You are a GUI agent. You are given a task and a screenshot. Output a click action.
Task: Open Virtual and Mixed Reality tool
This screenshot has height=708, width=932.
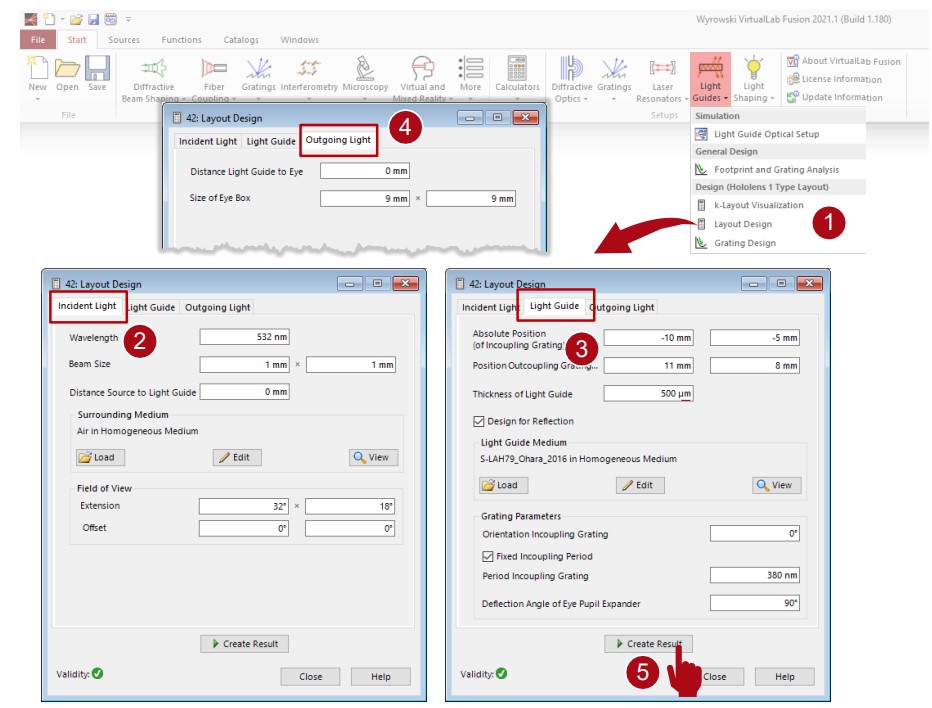tap(423, 78)
